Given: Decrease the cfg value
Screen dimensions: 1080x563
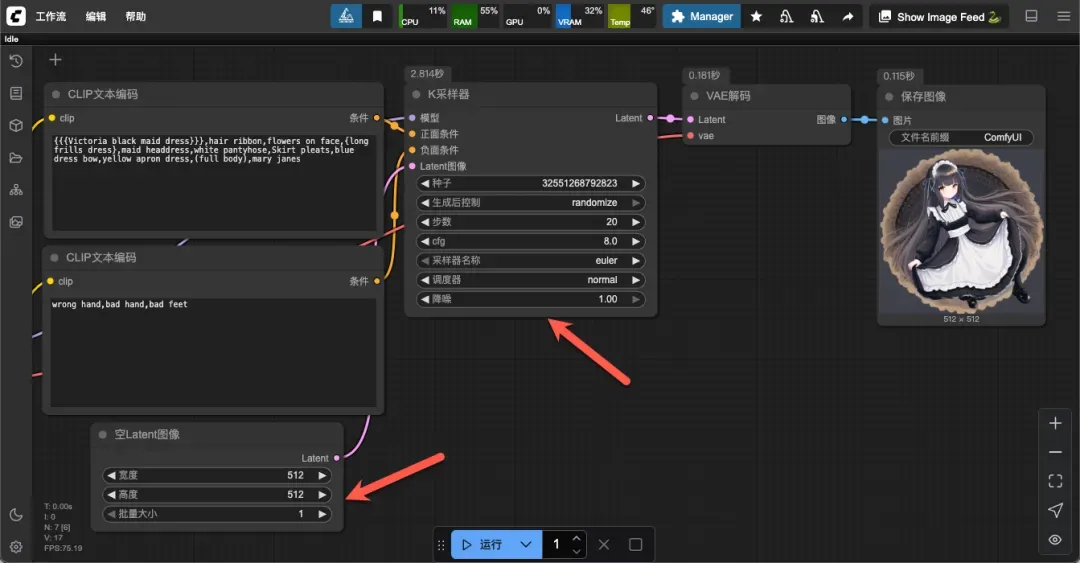Looking at the screenshot, I should 425,241.
